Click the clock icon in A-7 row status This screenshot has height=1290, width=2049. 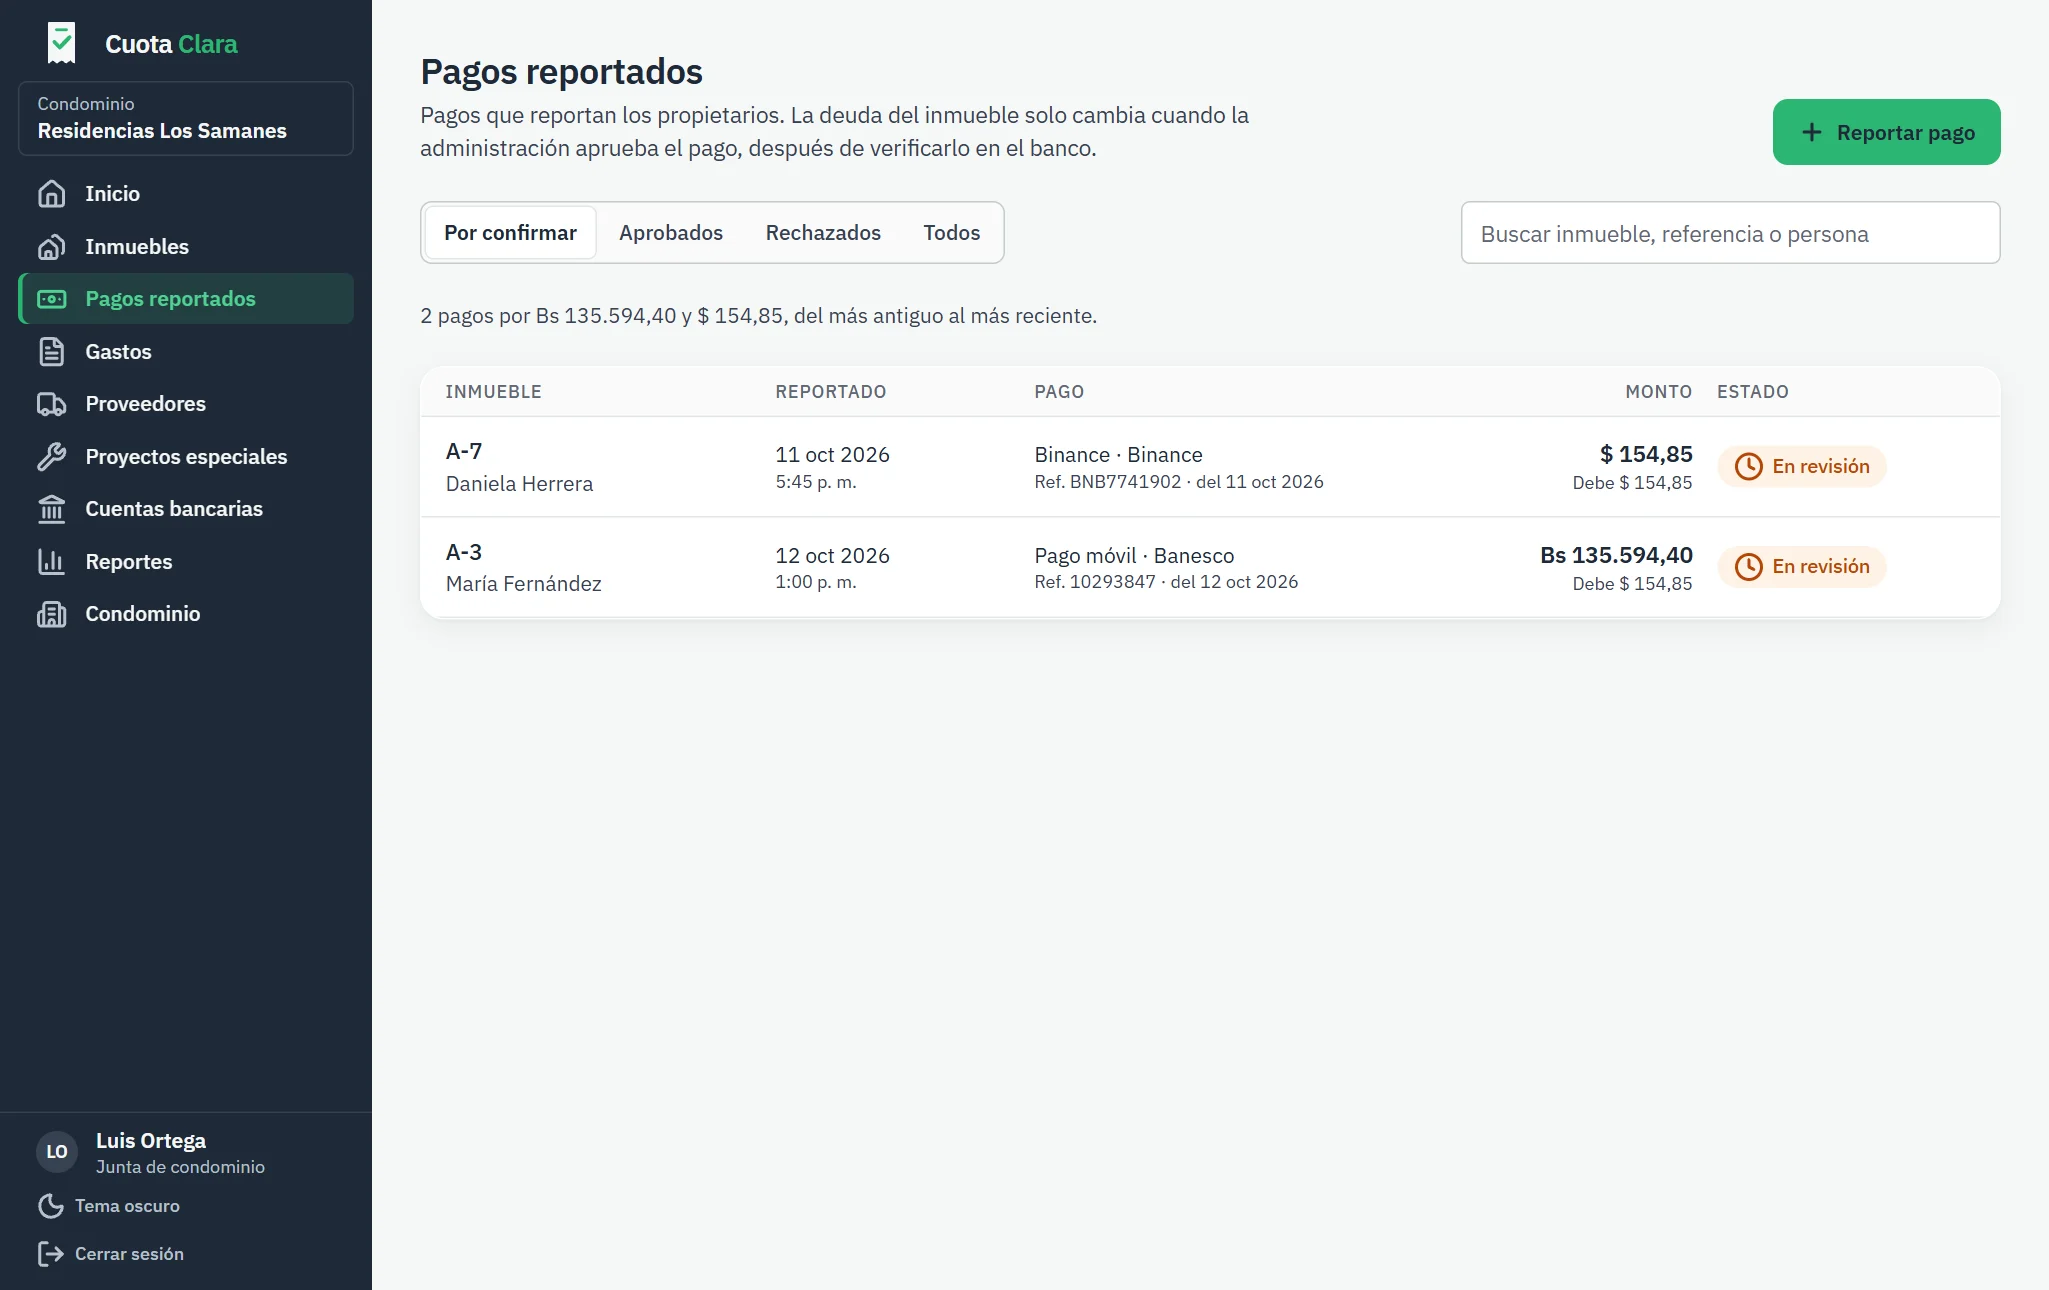click(x=1748, y=466)
